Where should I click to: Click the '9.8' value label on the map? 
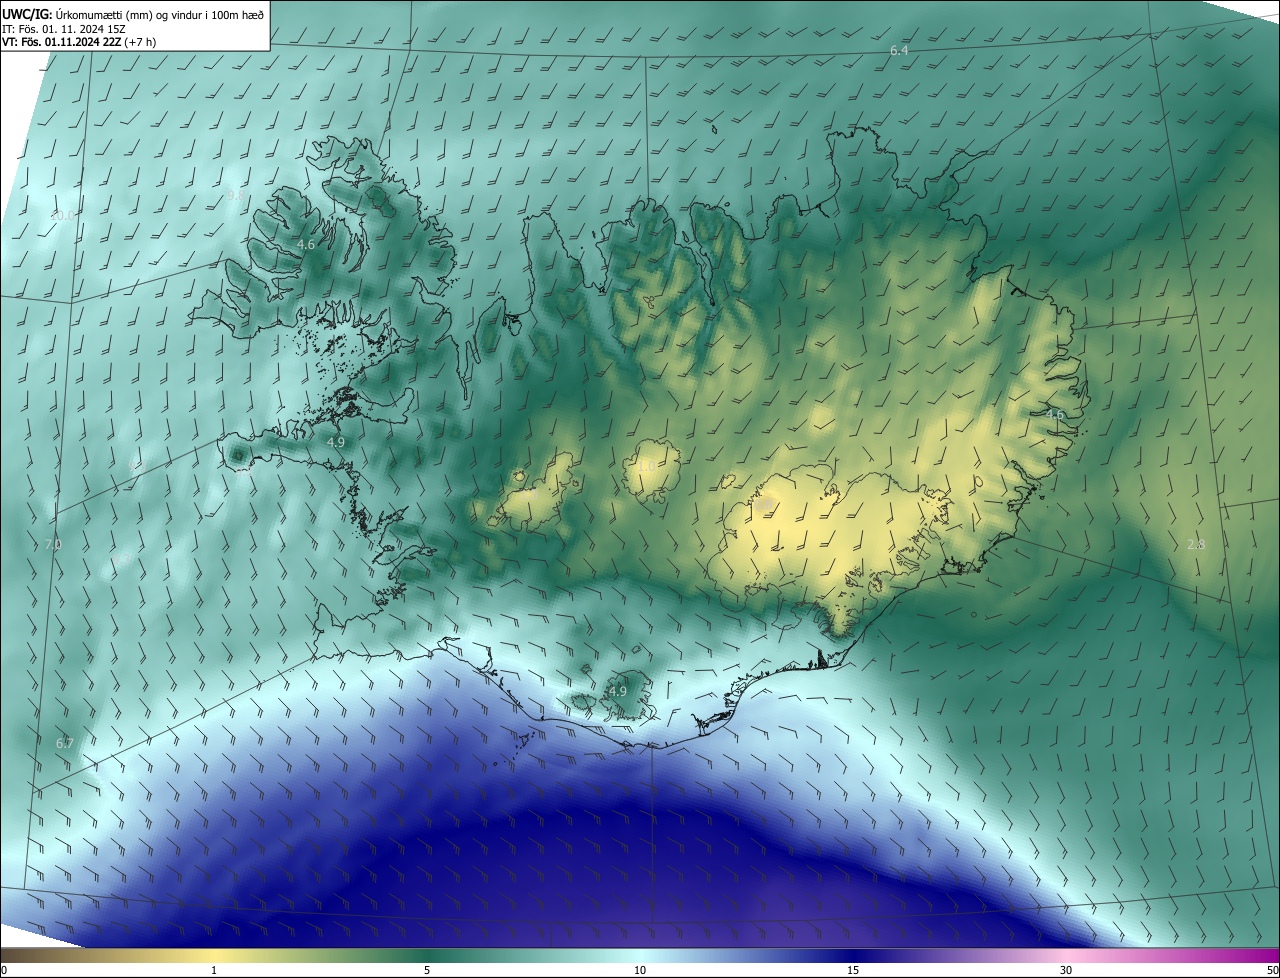coord(236,195)
